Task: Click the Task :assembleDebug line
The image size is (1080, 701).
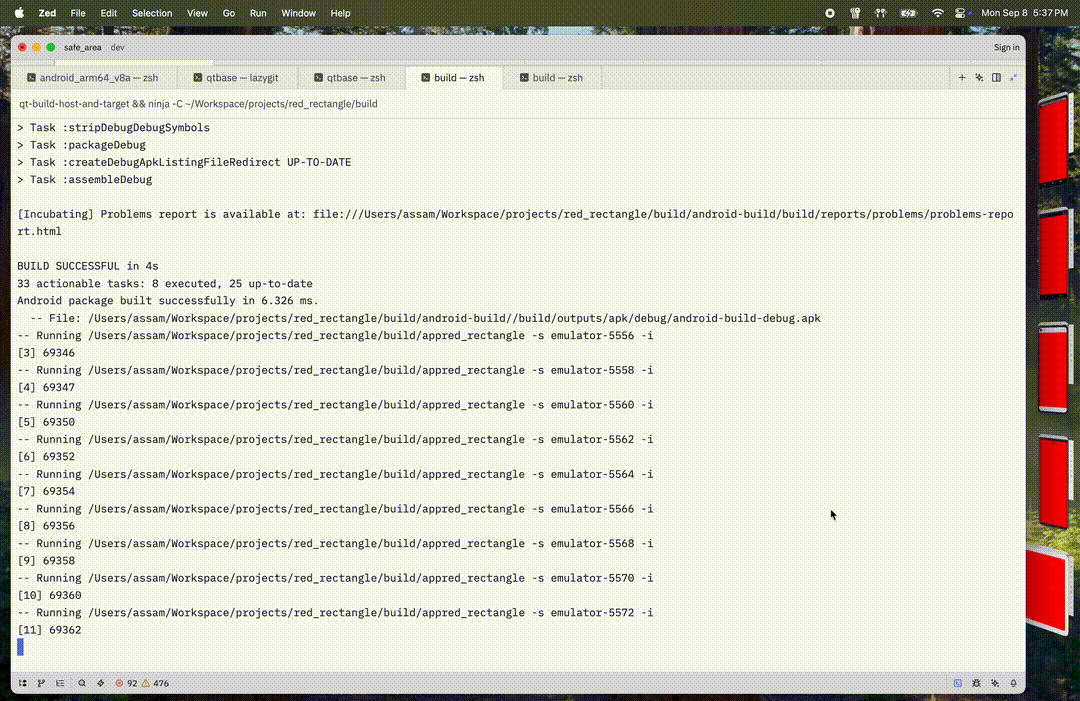Action: [x=85, y=180]
